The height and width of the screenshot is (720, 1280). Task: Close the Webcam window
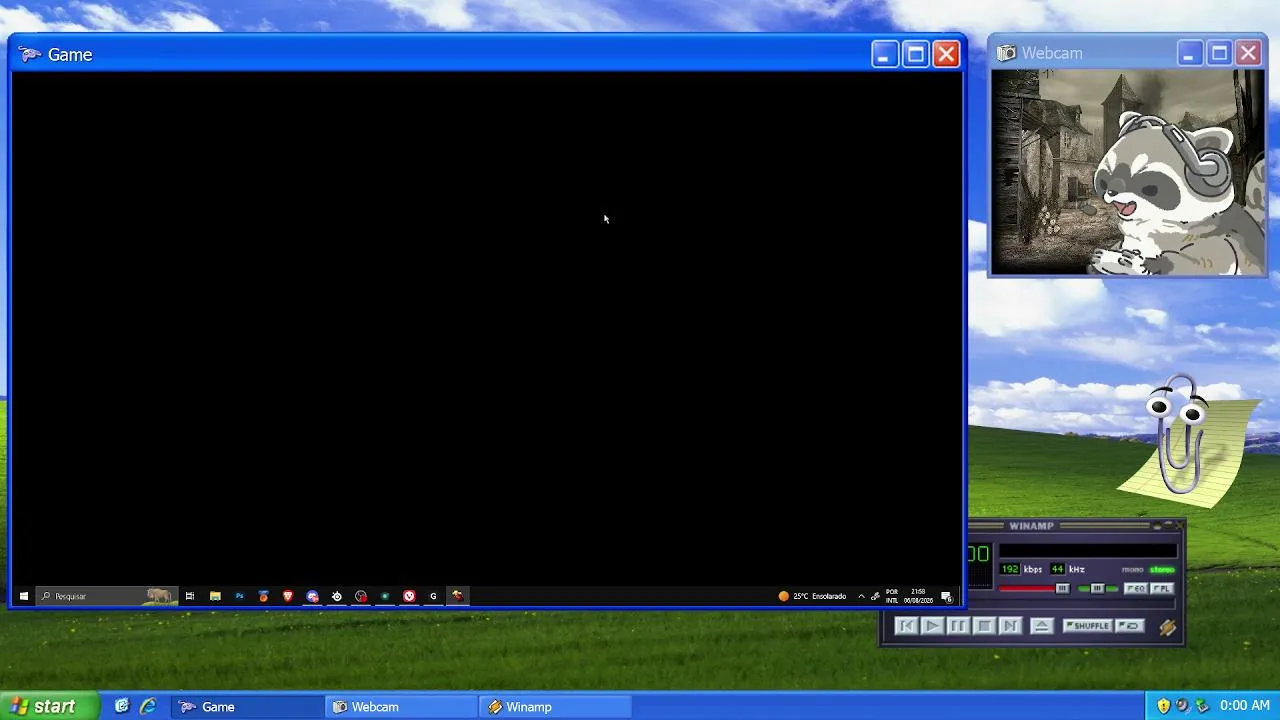1249,54
